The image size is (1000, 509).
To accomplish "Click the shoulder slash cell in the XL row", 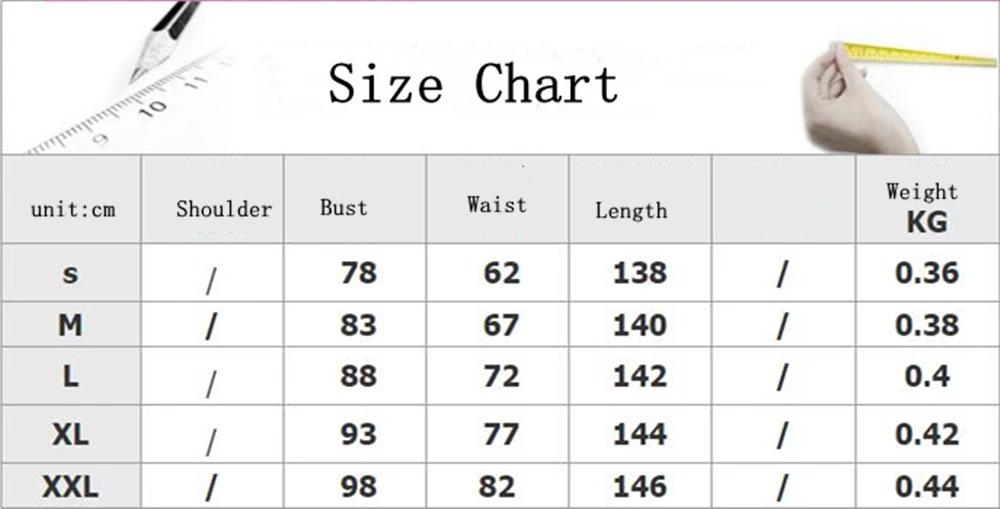I will 211,436.
